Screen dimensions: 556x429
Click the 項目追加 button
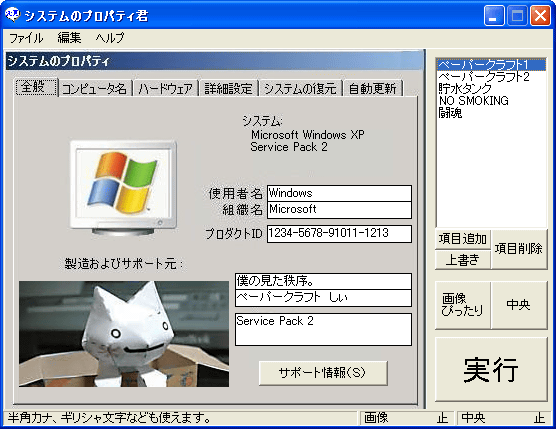coord(463,239)
